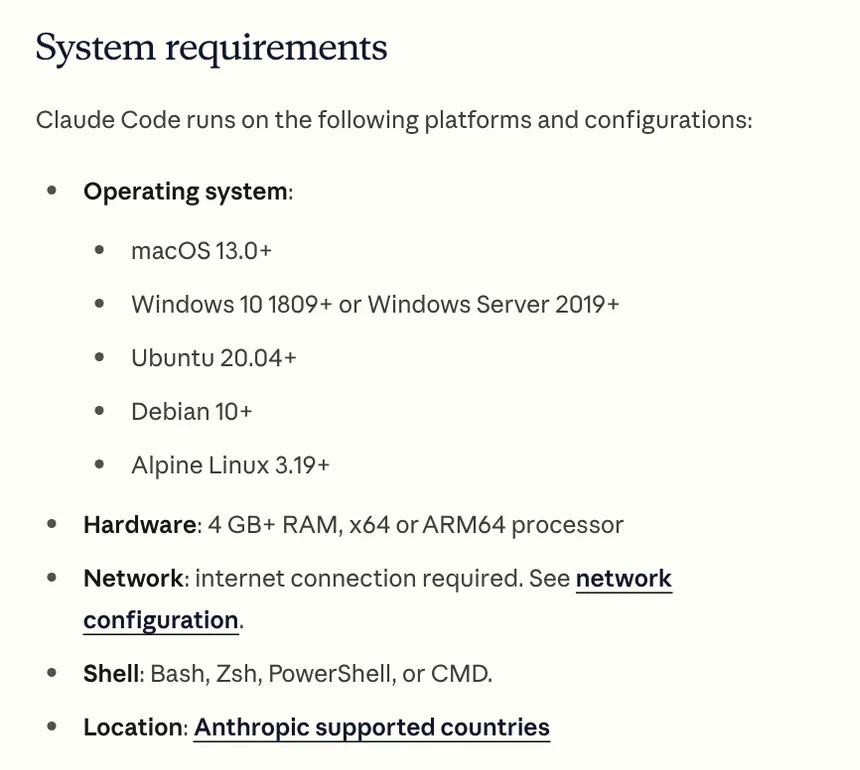Click the Hardware requirement line
860x770 pixels.
(353, 525)
